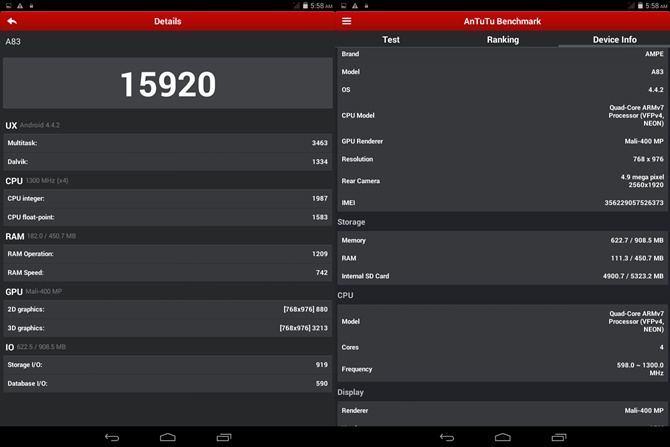The image size is (670, 447).
Task: Select the 3D graphics row
Action: [168, 328]
